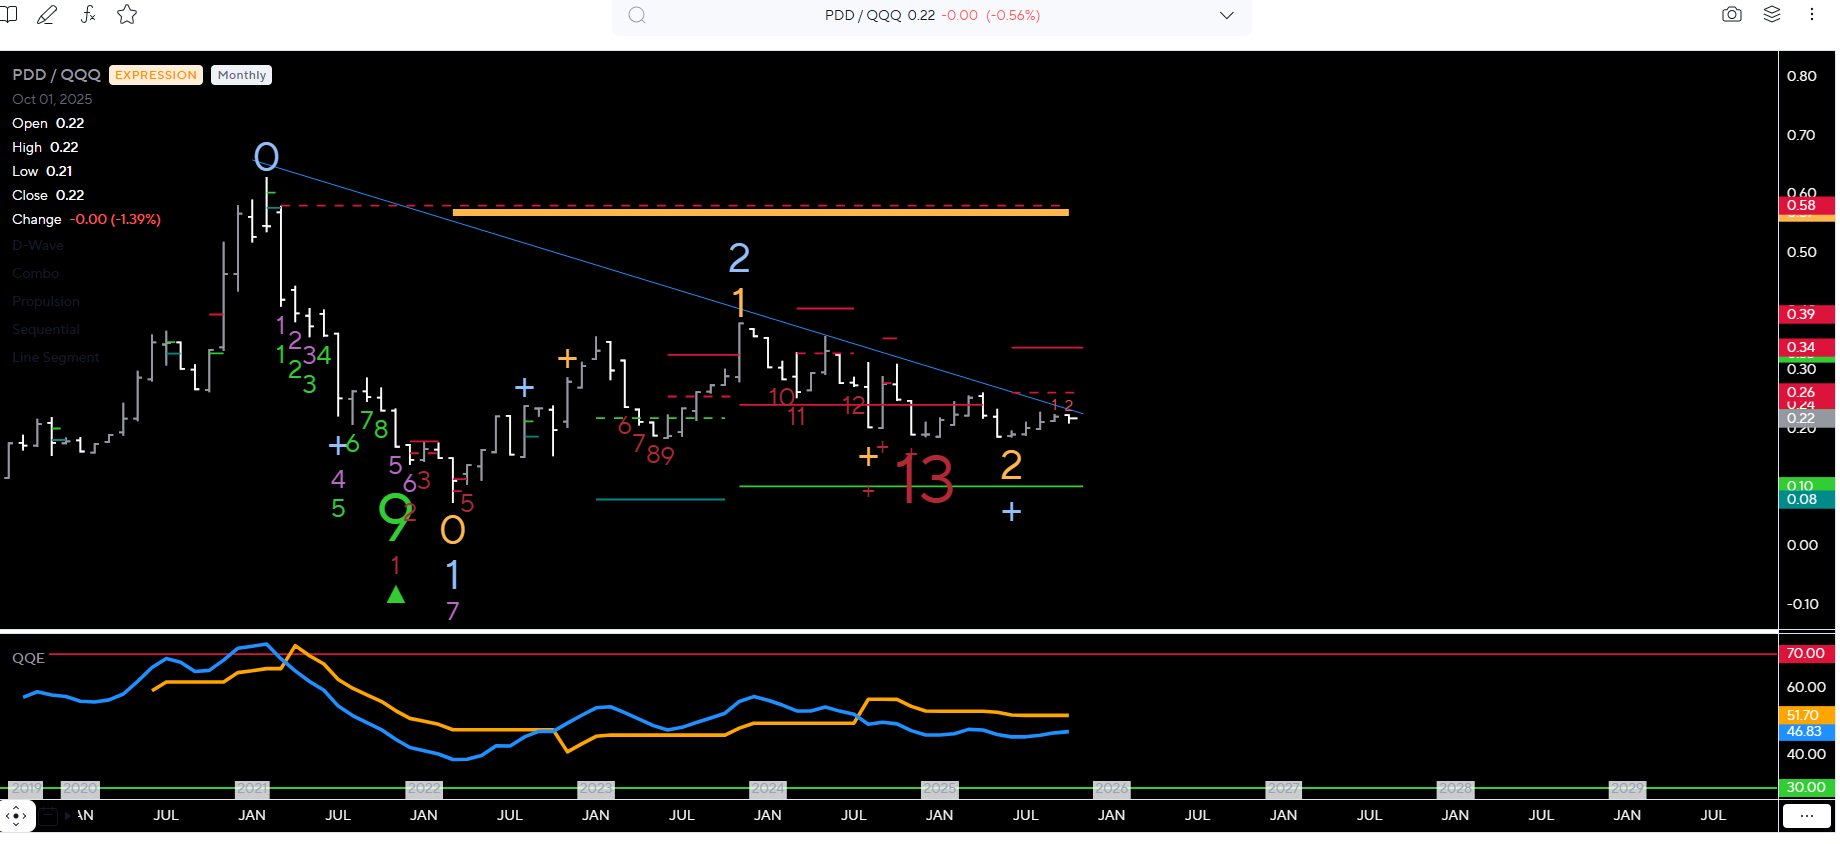Screen dimensions: 1840x844
Task: Select the Sequential indicator label
Action: (46, 329)
